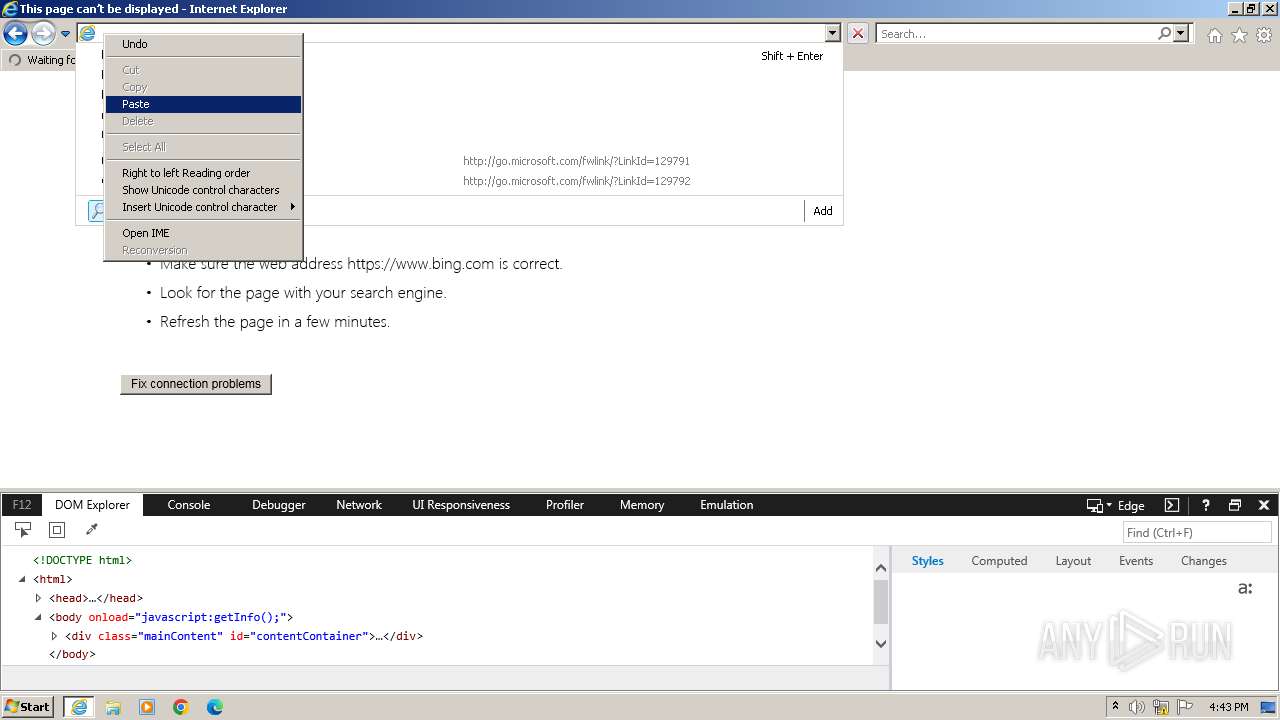Open developer tools Help question mark
Screen dimensions: 1280x720
[x=1206, y=505]
